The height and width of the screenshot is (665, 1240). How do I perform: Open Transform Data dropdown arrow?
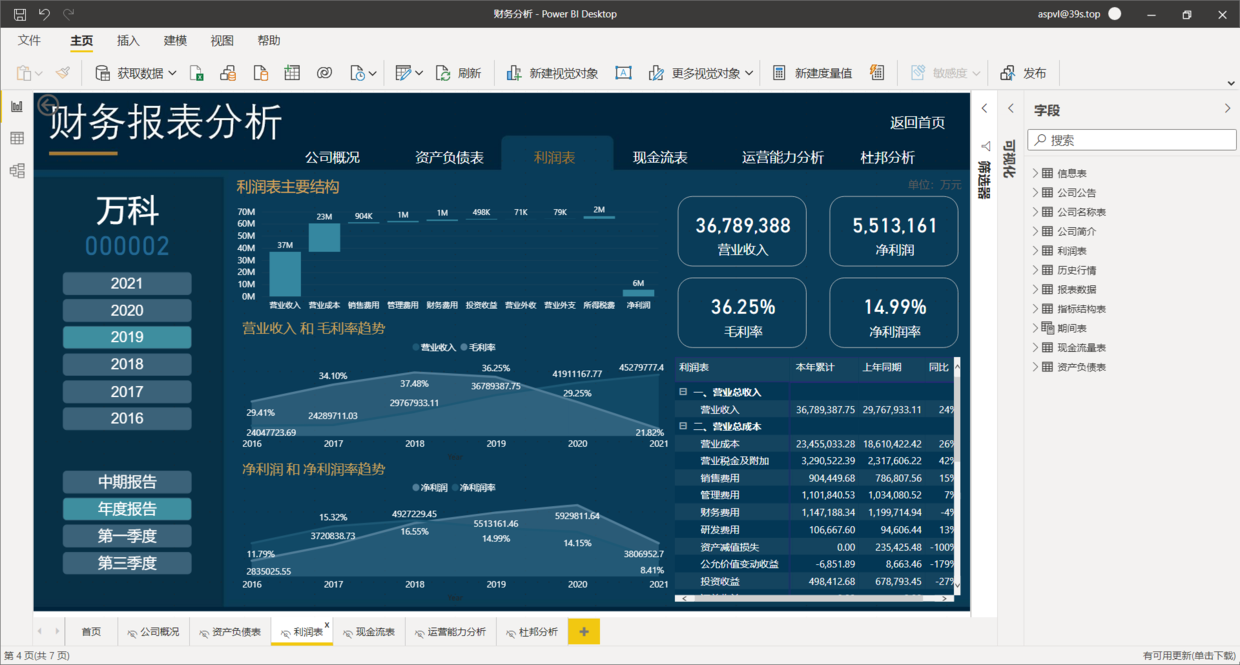point(419,73)
